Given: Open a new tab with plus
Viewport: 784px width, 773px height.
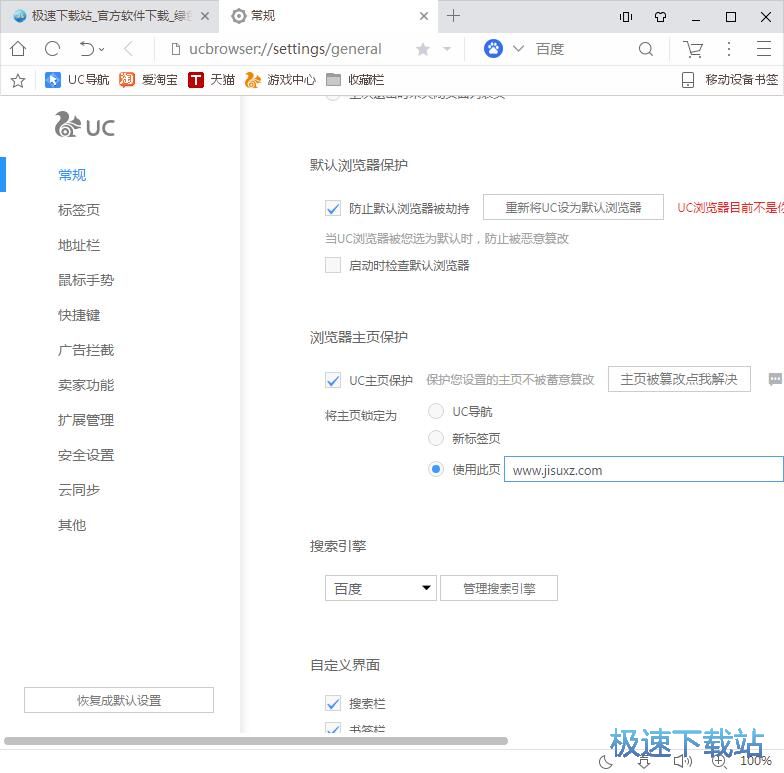Looking at the screenshot, I should coord(454,16).
